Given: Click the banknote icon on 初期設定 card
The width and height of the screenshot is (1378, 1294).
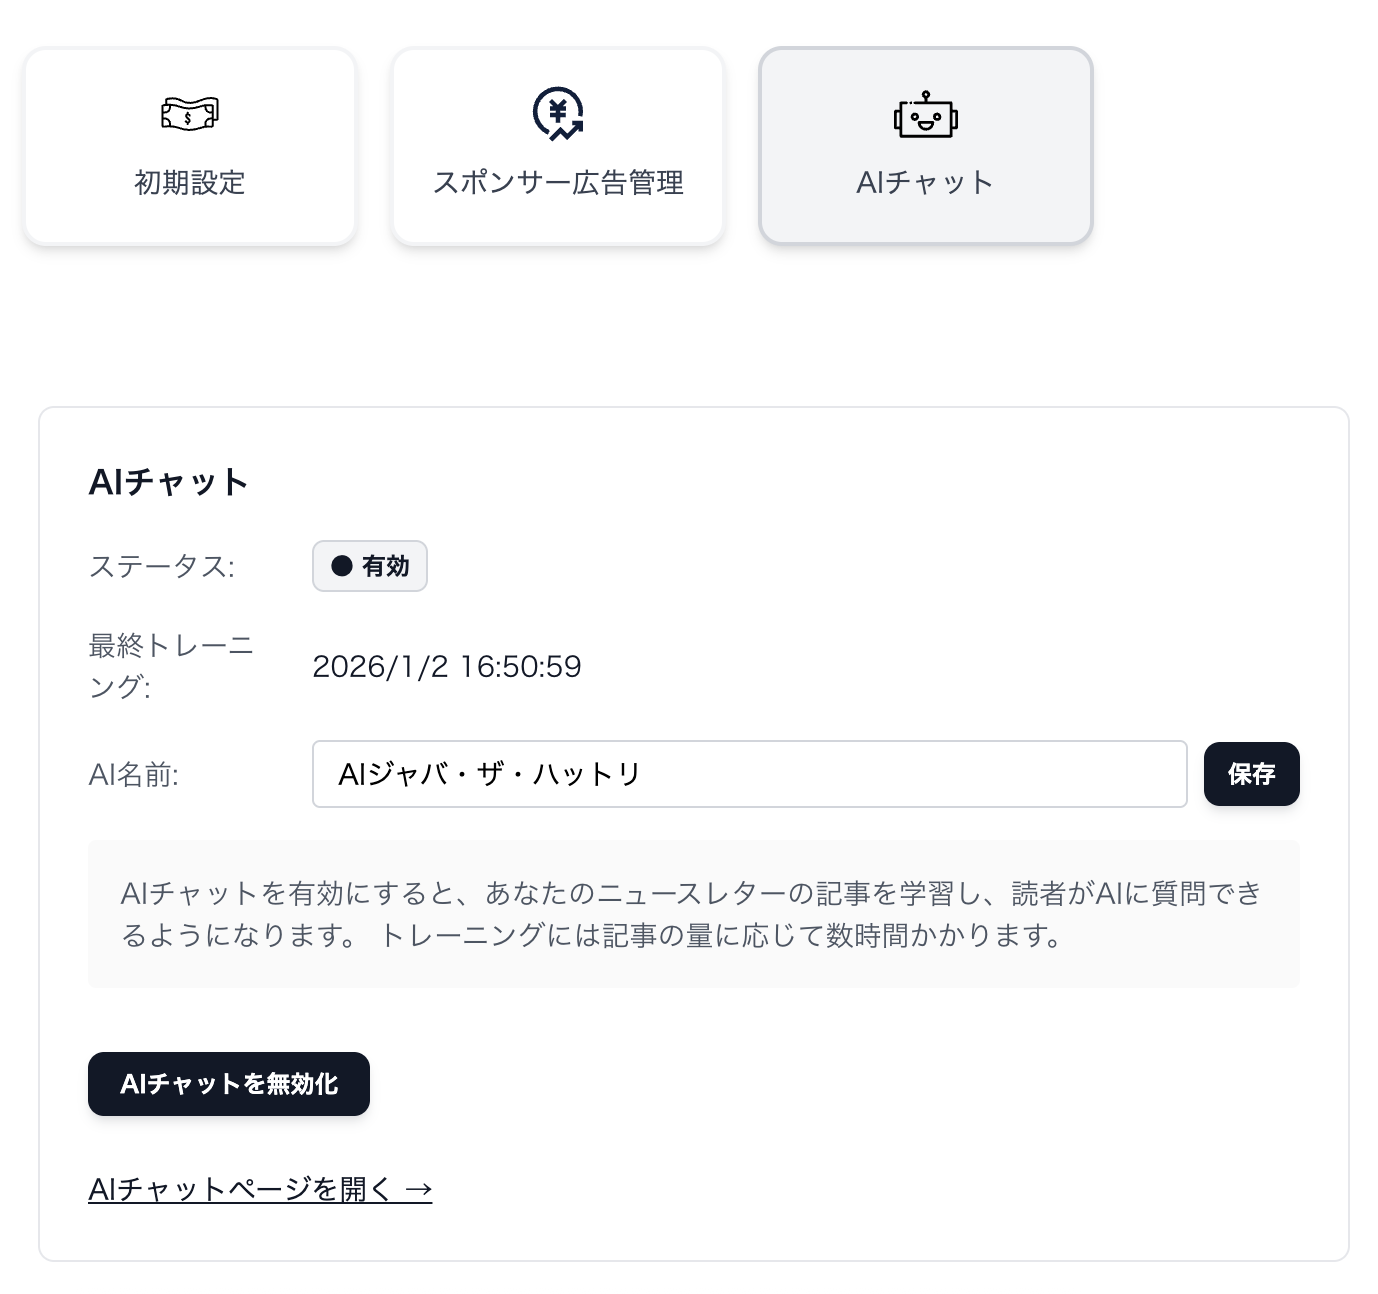Looking at the screenshot, I should pos(190,113).
